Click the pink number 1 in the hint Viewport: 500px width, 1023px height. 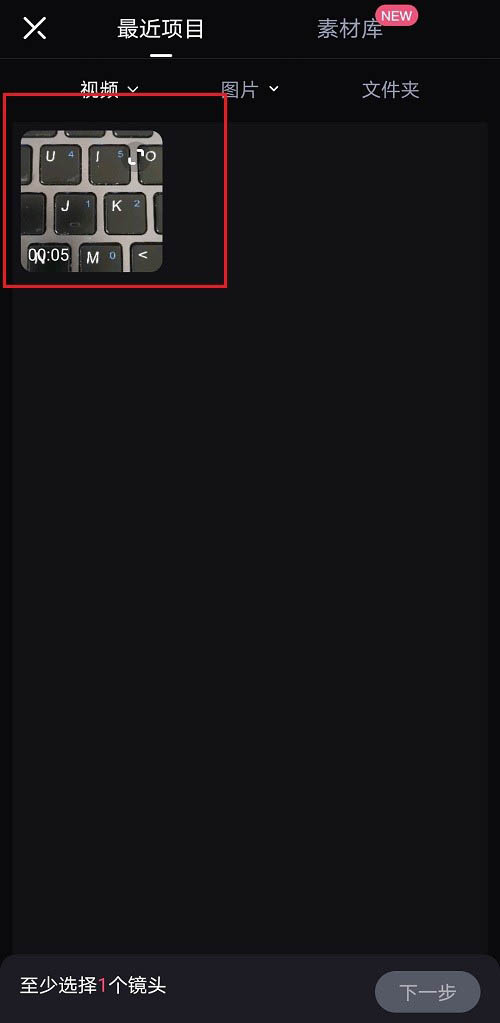click(102, 985)
